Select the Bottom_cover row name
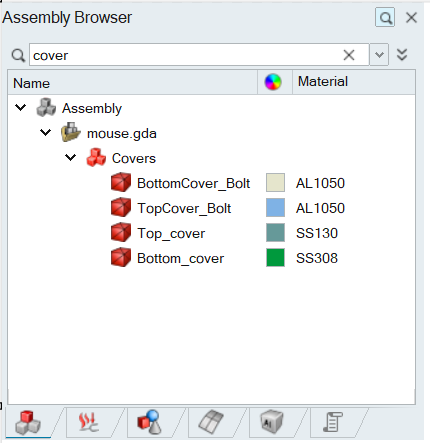 tap(180, 259)
